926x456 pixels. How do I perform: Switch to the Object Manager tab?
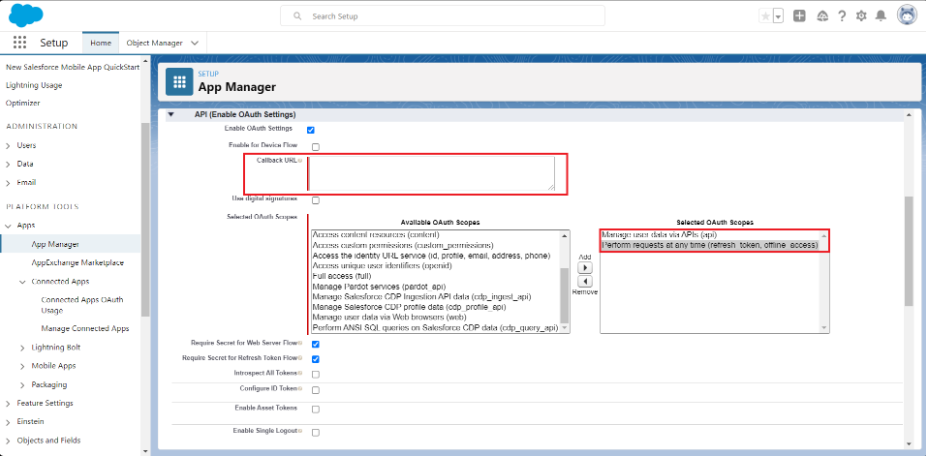154,43
